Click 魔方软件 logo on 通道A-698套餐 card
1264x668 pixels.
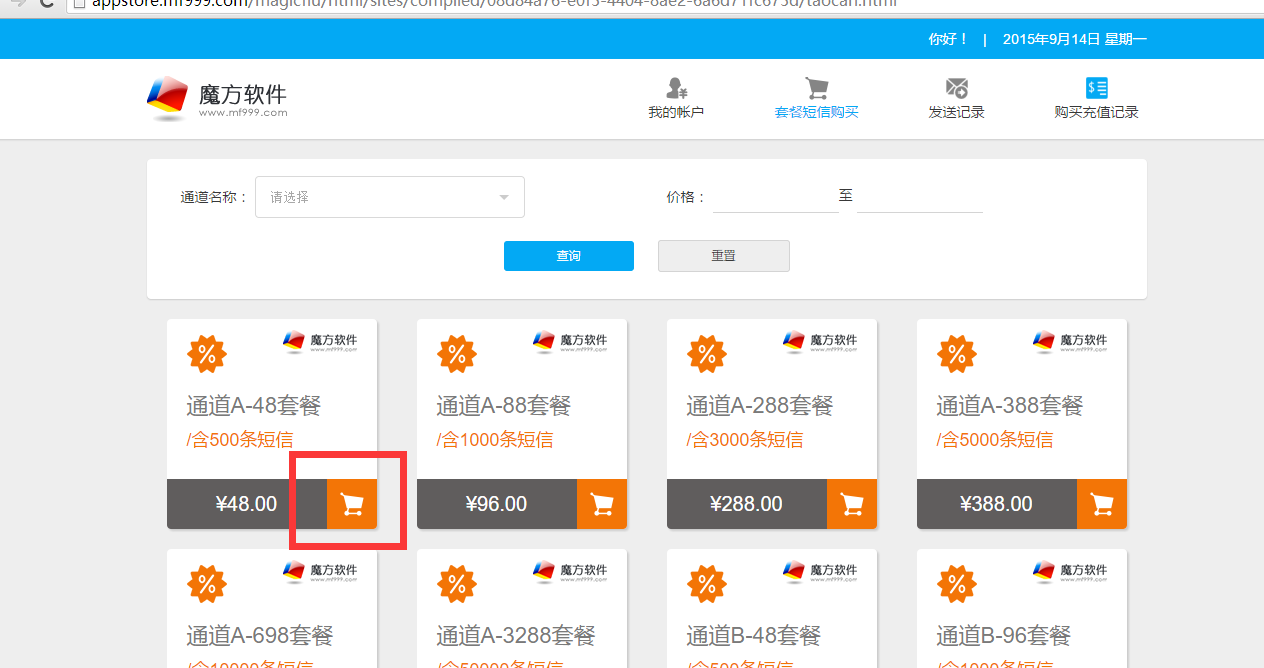click(320, 572)
